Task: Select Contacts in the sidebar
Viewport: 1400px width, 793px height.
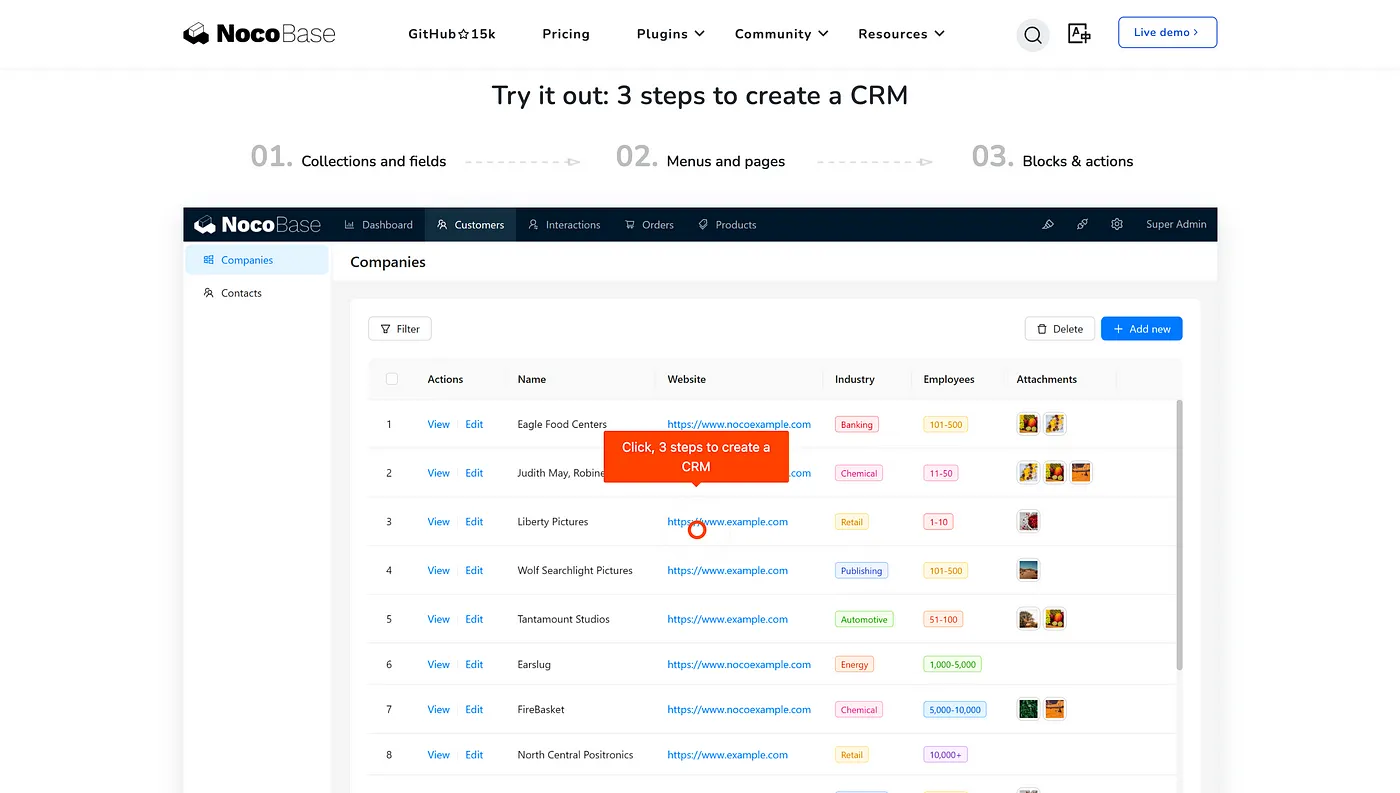Action: pos(241,293)
